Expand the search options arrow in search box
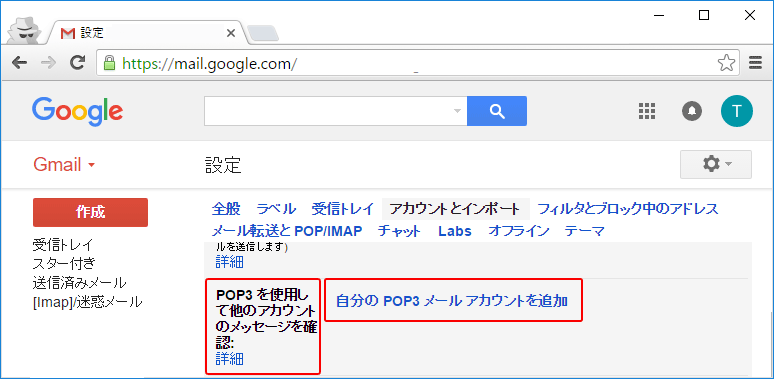The image size is (774, 379). click(x=457, y=111)
